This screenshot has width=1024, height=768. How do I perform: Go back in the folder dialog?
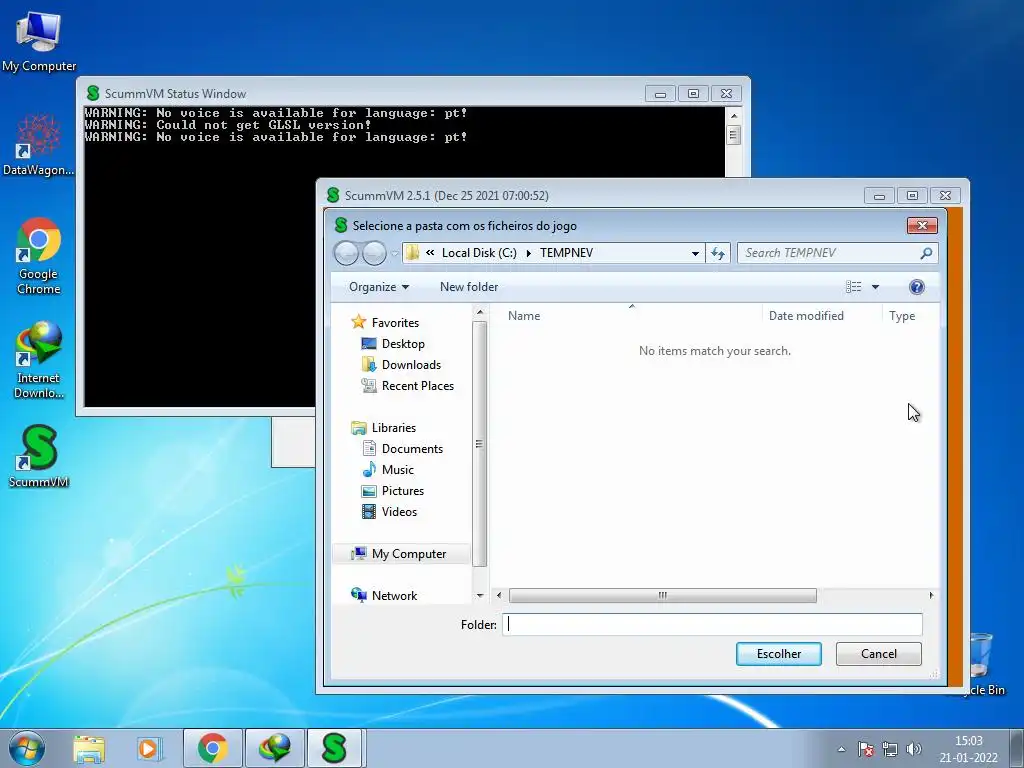click(x=346, y=253)
